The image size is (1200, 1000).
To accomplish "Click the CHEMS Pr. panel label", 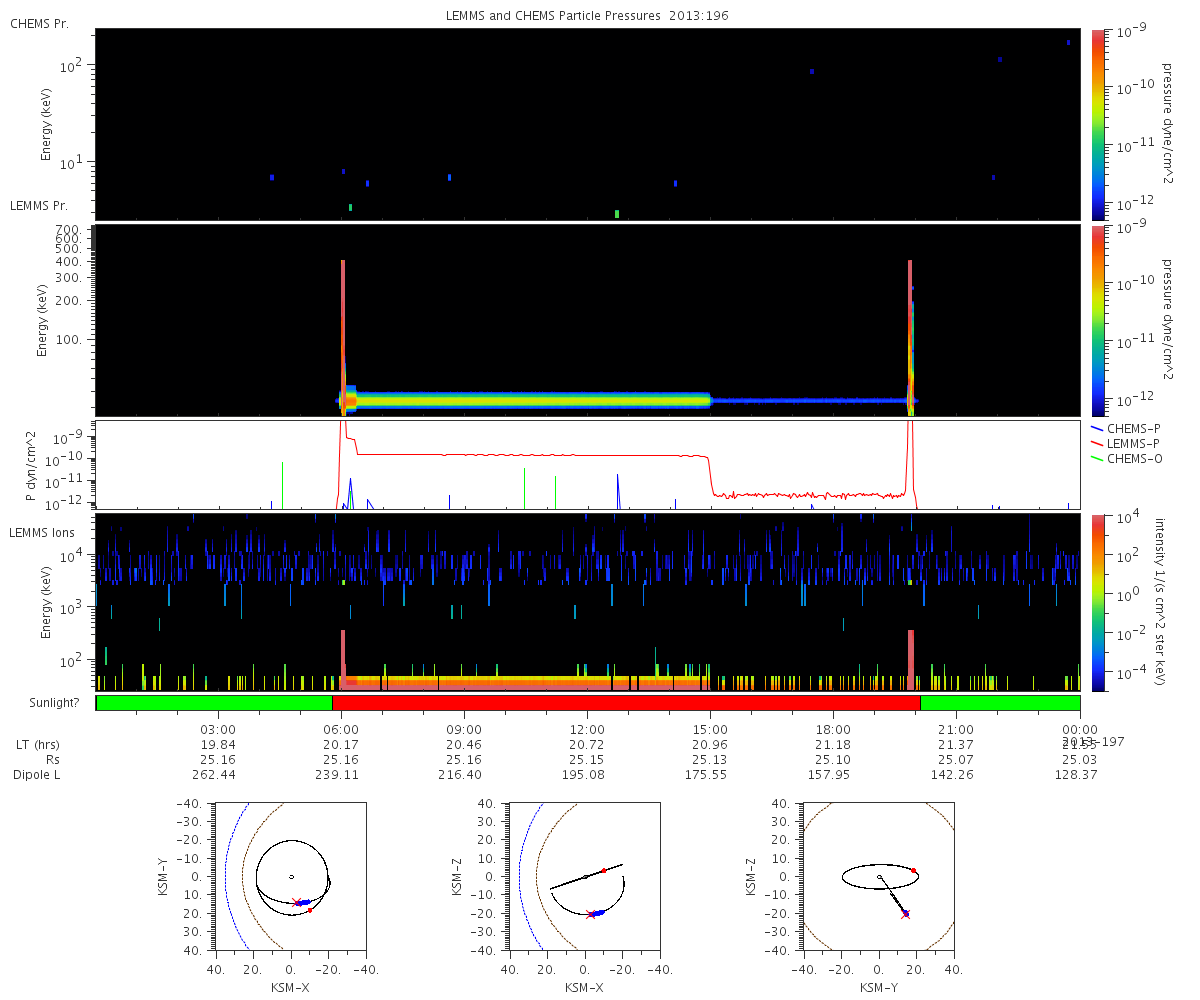I will (x=39, y=23).
